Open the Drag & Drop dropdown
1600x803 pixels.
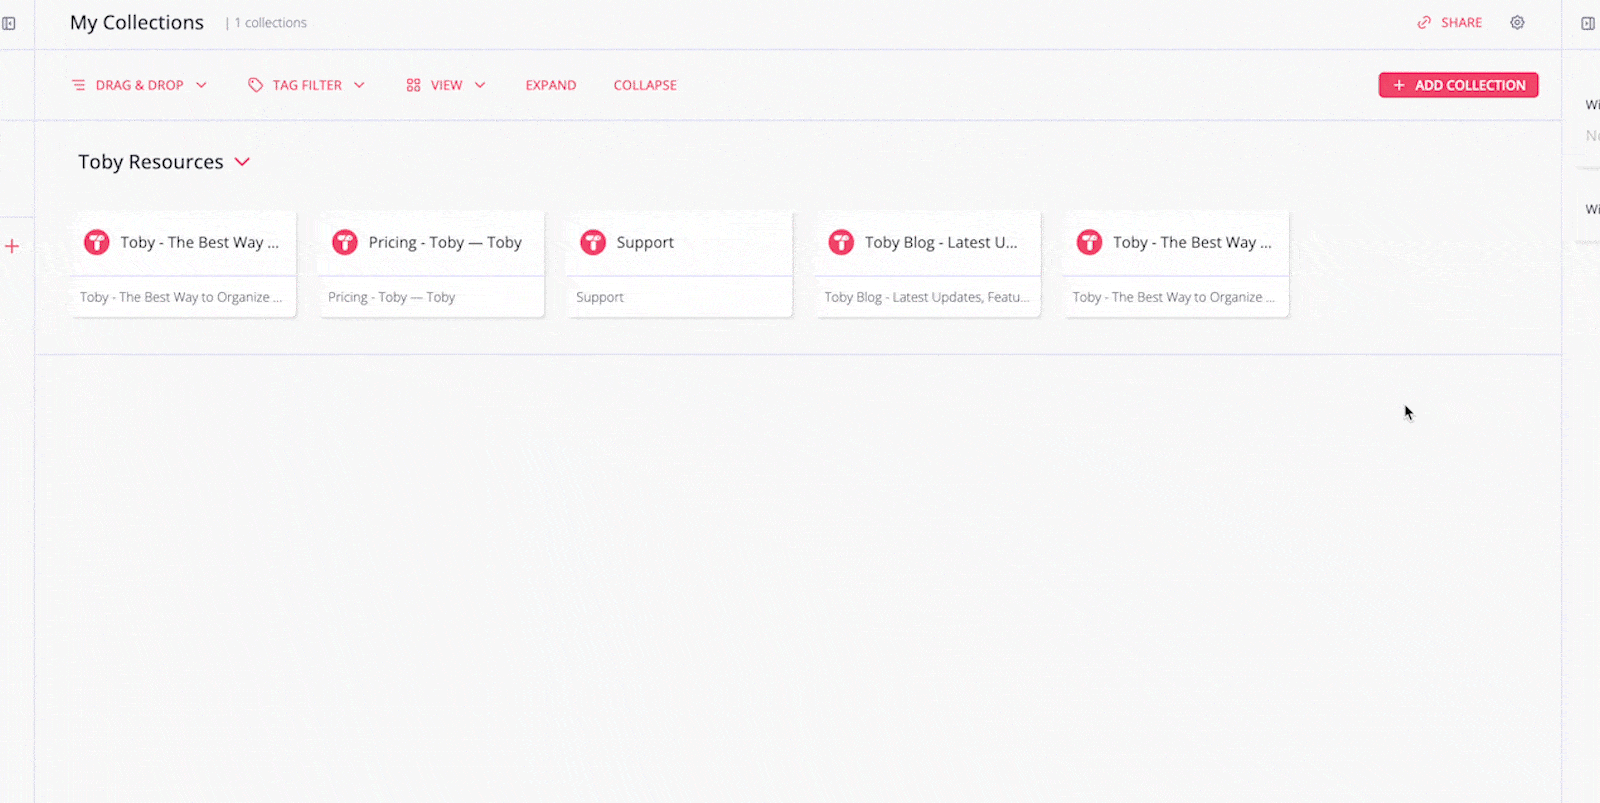tap(140, 85)
